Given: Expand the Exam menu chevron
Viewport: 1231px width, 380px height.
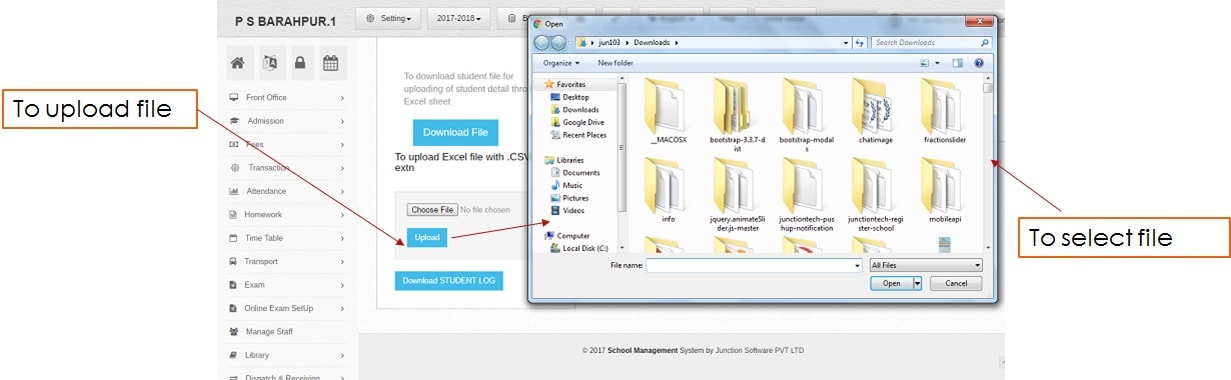Looking at the screenshot, I should 342,285.
